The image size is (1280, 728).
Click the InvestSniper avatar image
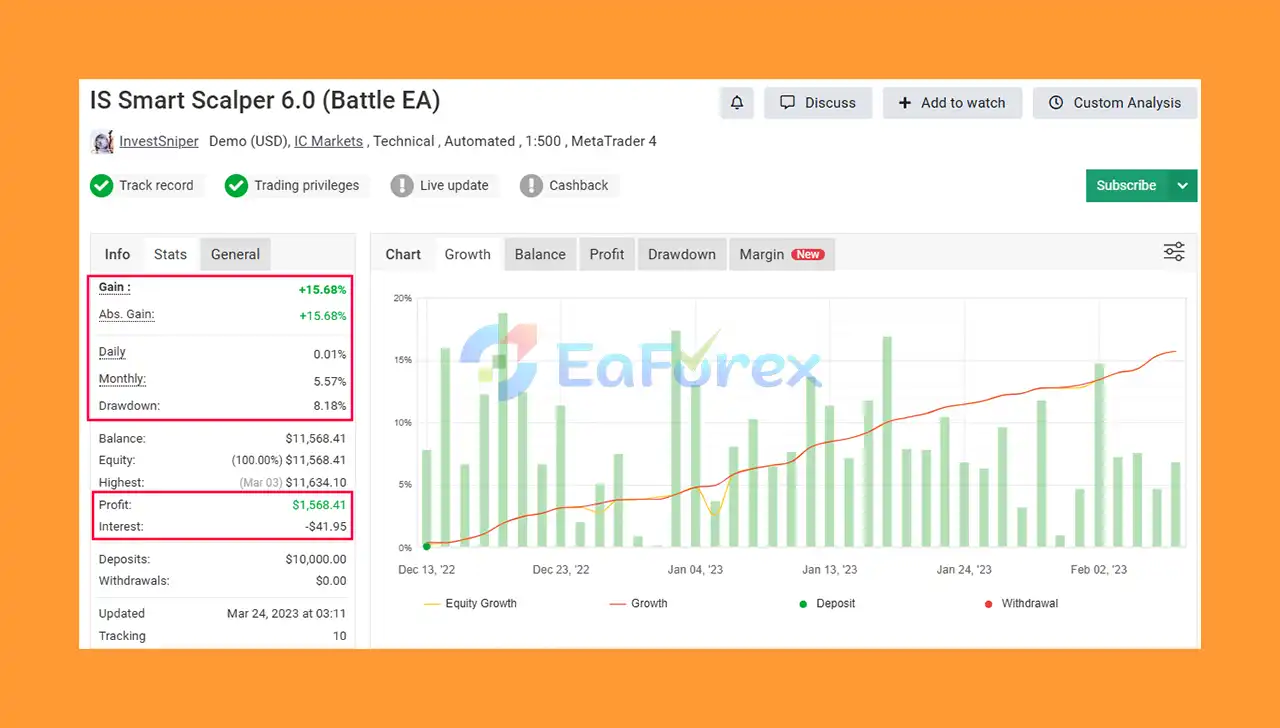101,141
